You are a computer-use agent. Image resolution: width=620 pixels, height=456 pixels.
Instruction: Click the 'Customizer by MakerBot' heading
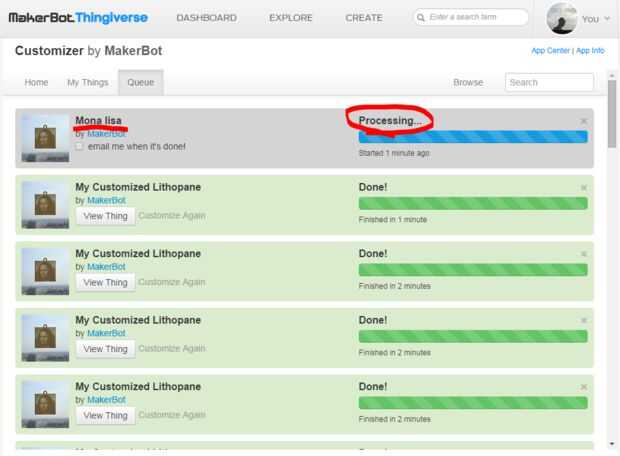(x=89, y=51)
